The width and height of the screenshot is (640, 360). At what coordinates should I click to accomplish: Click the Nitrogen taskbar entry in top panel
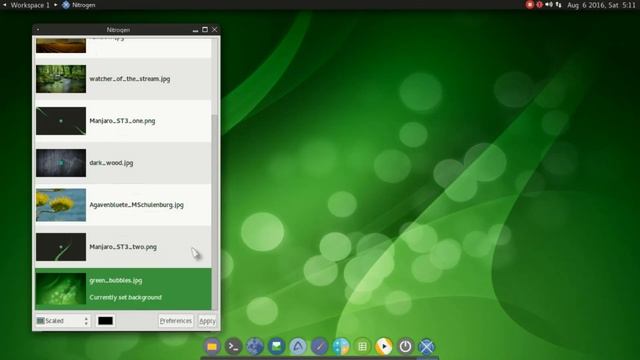79,5
